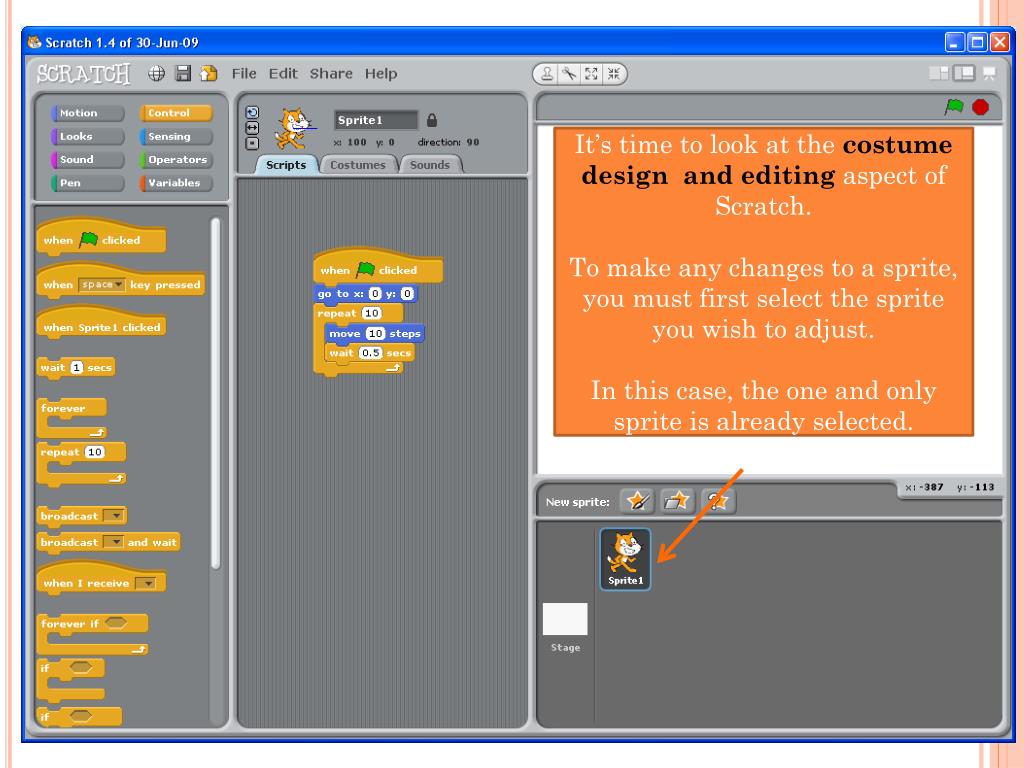Open the Share menu
This screenshot has width=1024, height=768.
[331, 74]
